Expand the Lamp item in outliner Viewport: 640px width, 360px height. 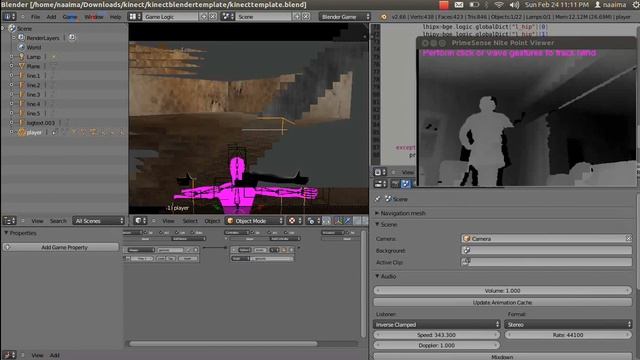(11, 56)
